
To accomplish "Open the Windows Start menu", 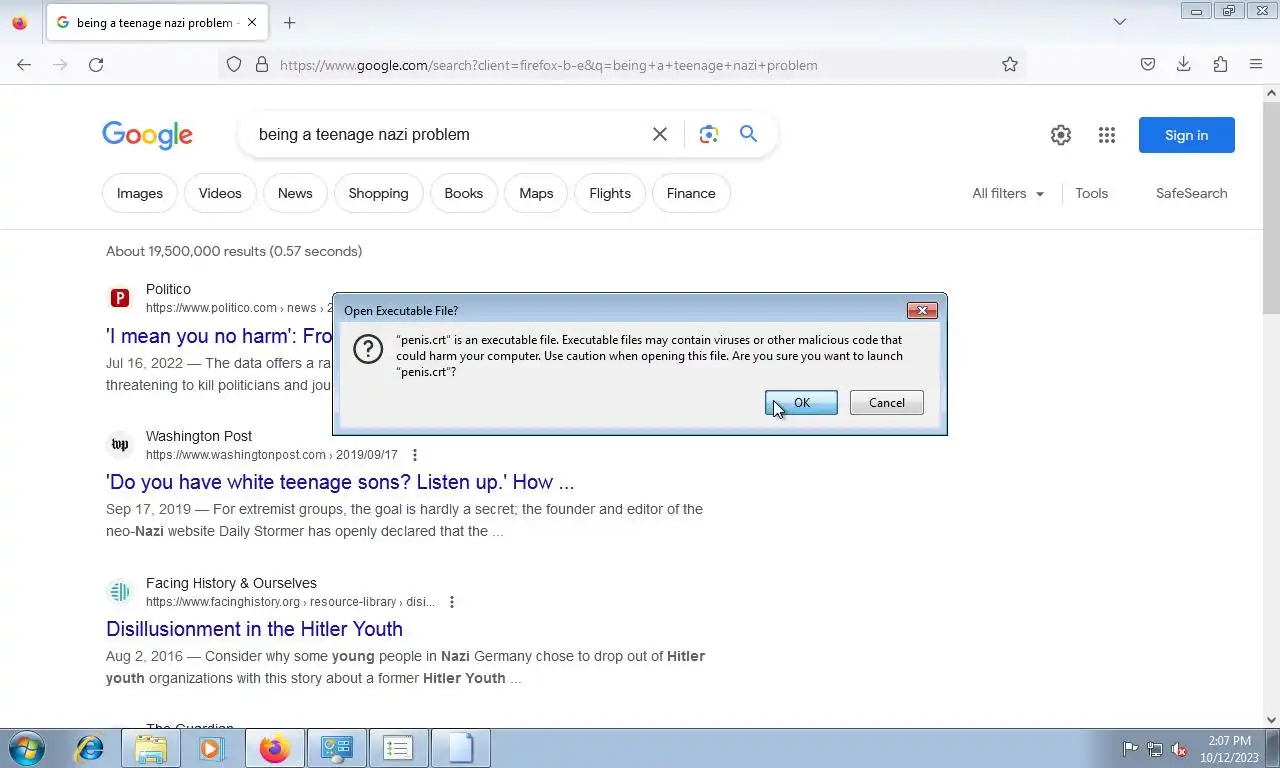I will click(27, 748).
